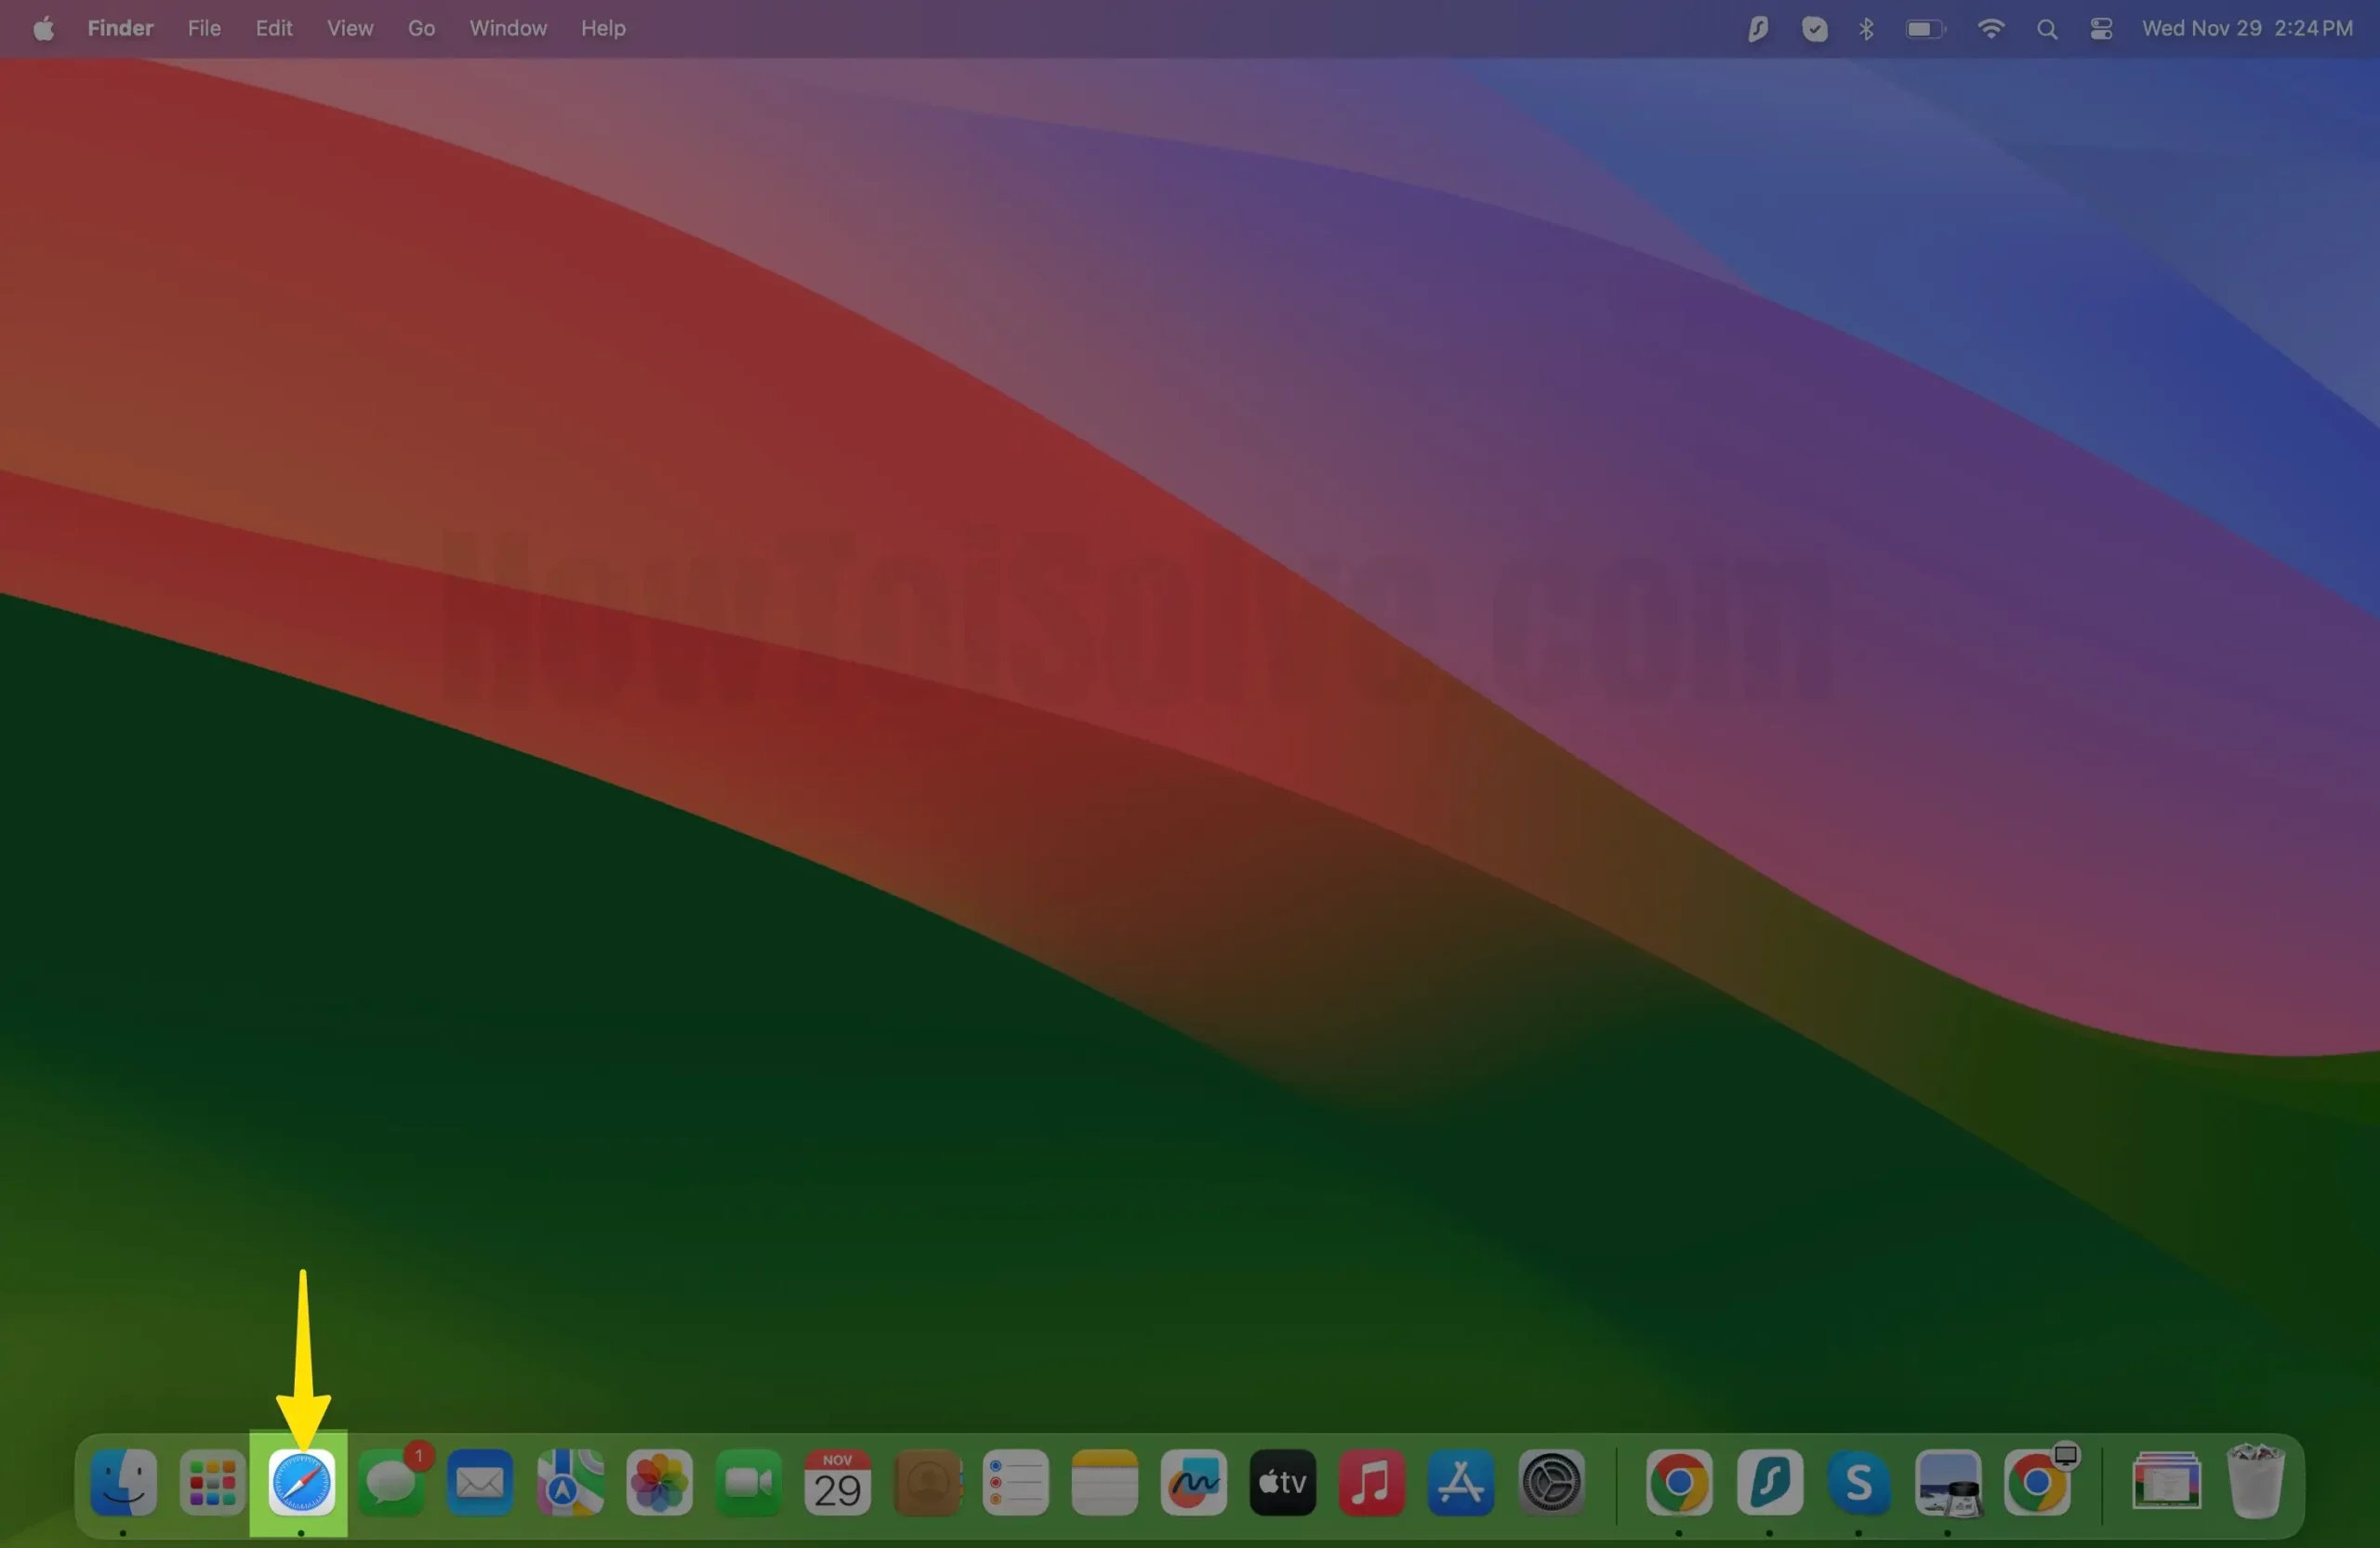Open the Bluetooth status menu

1866,28
